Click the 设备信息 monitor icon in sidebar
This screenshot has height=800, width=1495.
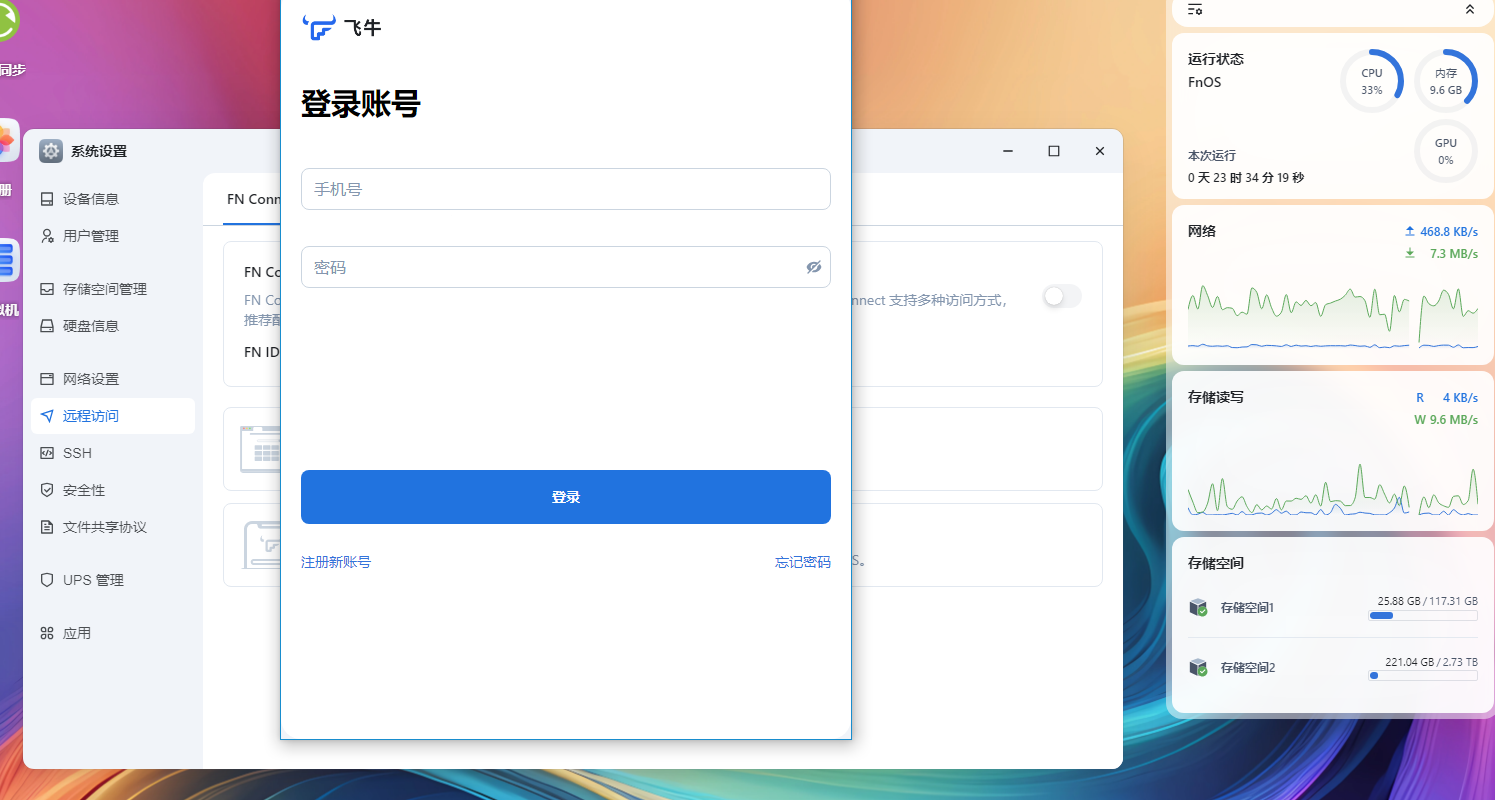pyautogui.click(x=46, y=199)
